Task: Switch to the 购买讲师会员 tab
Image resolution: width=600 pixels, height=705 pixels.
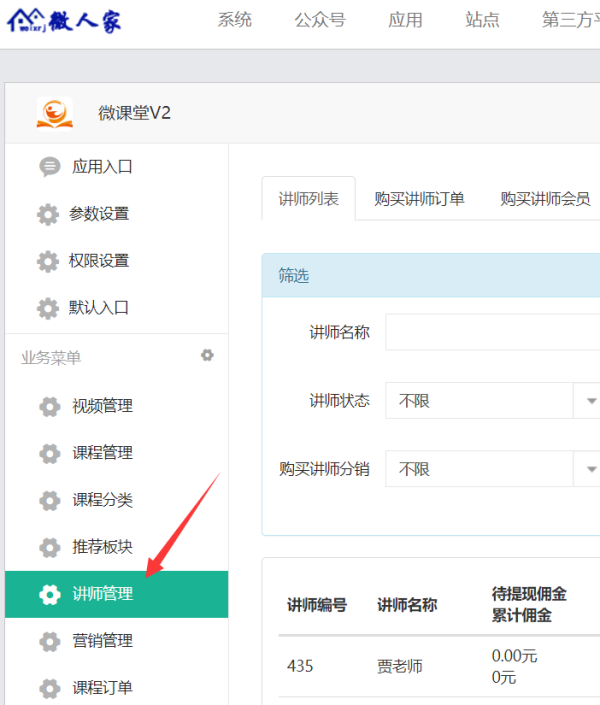Action: (x=546, y=199)
